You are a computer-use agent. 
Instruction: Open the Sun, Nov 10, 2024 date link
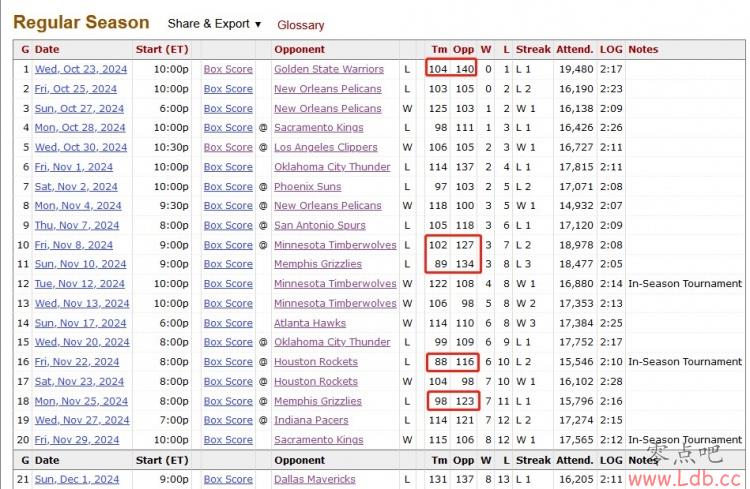pos(80,264)
